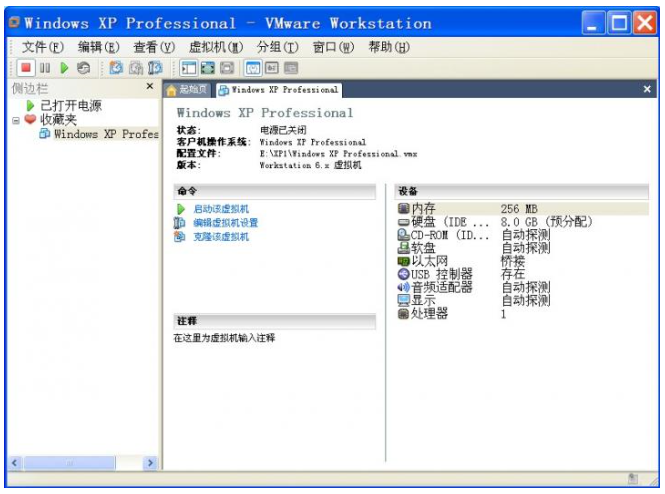665x494 pixels.
Task: Toggle the sidebar display toolbar icon
Action: point(190,69)
